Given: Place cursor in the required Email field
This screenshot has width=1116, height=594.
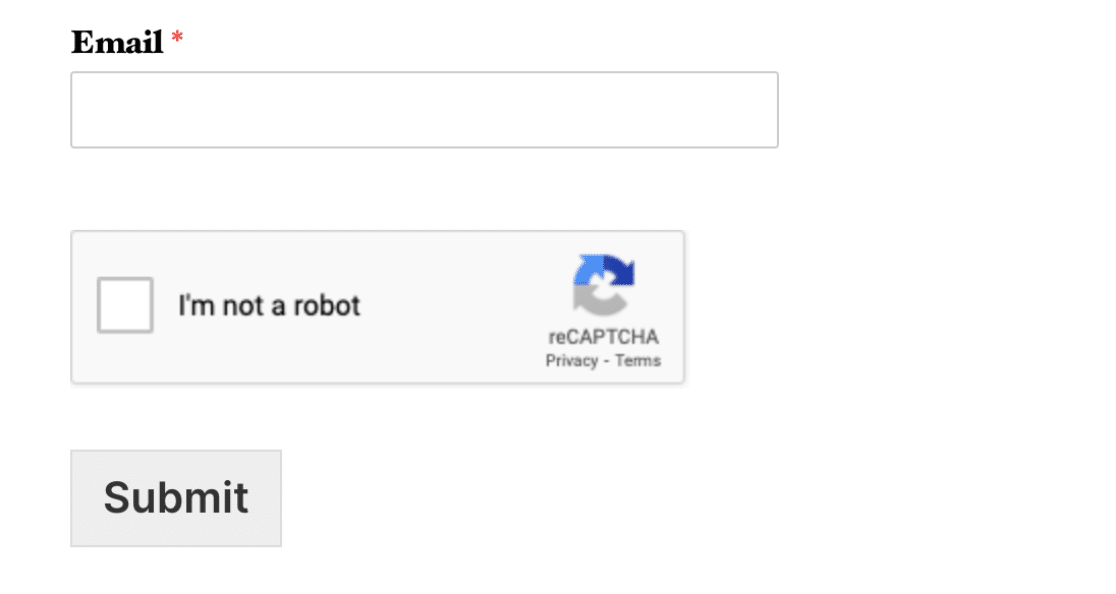Looking at the screenshot, I should pos(424,110).
